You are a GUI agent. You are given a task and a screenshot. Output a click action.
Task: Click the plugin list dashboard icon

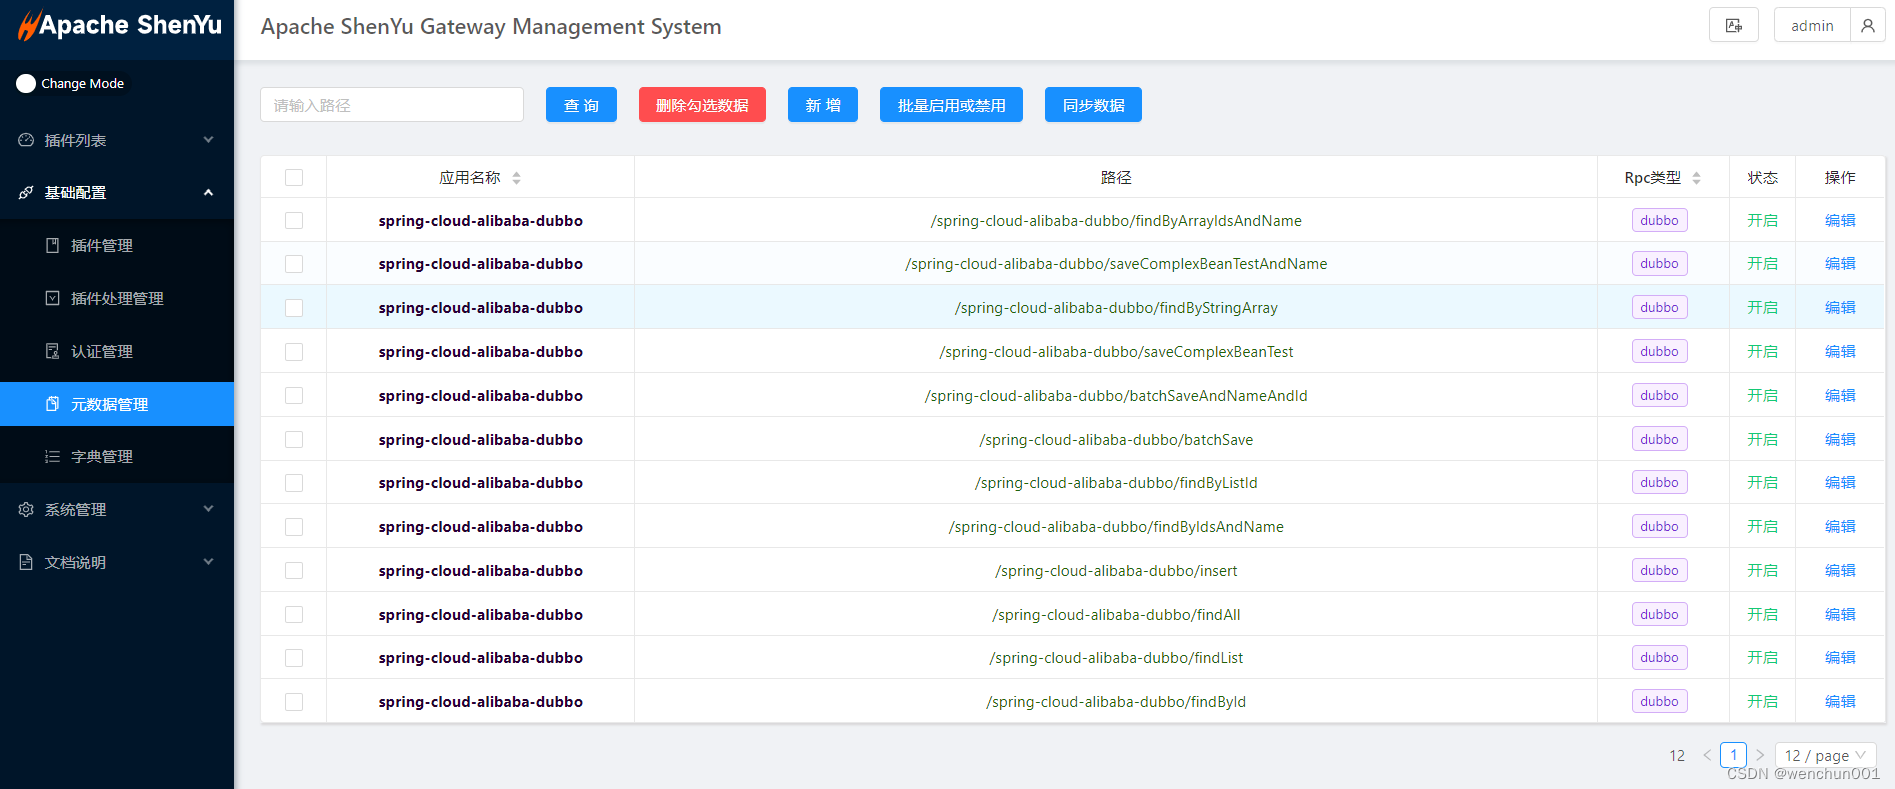pyautogui.click(x=26, y=140)
